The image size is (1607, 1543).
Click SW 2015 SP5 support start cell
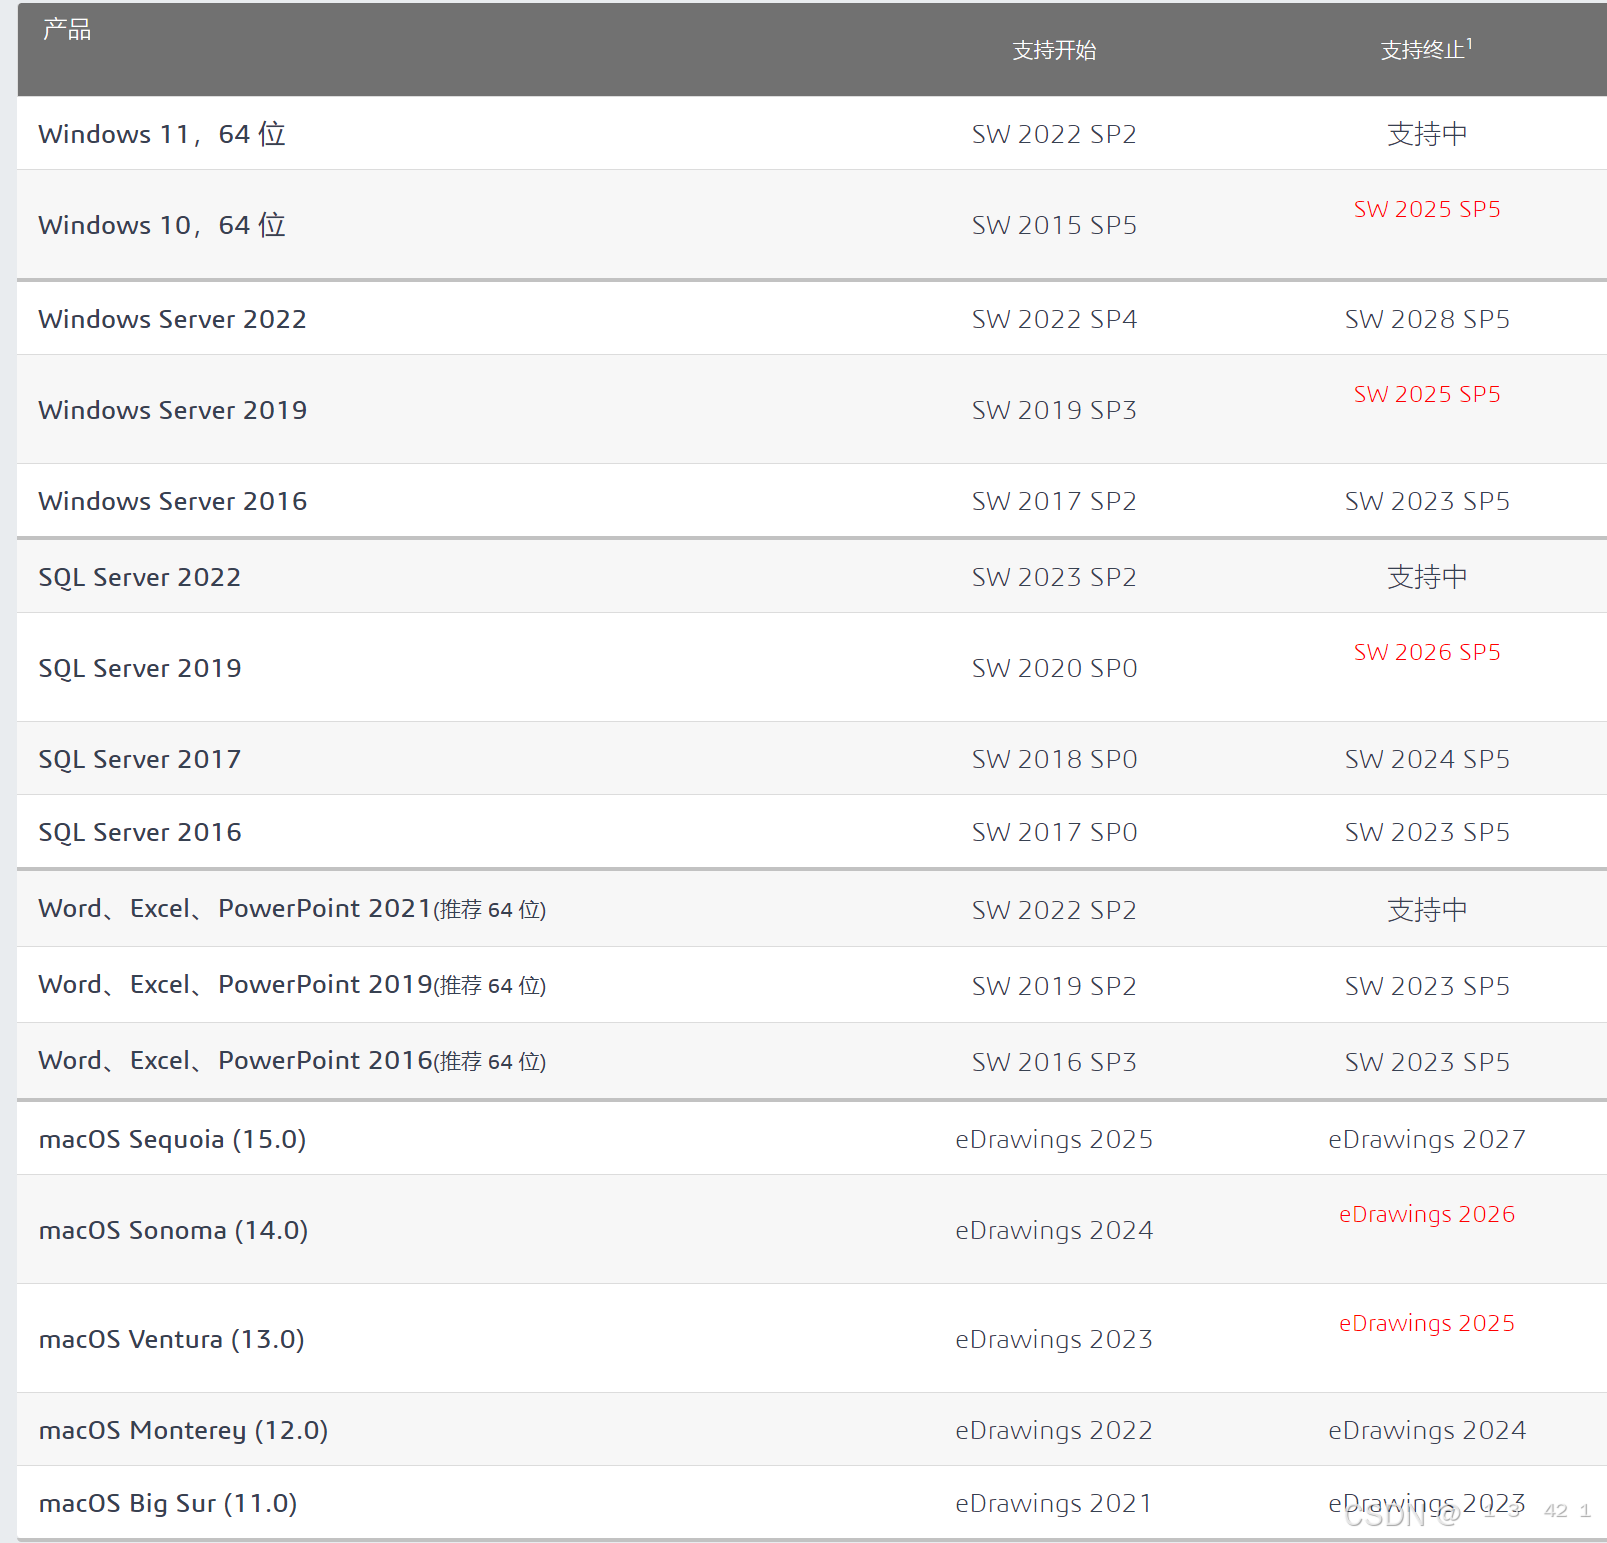tap(1054, 225)
